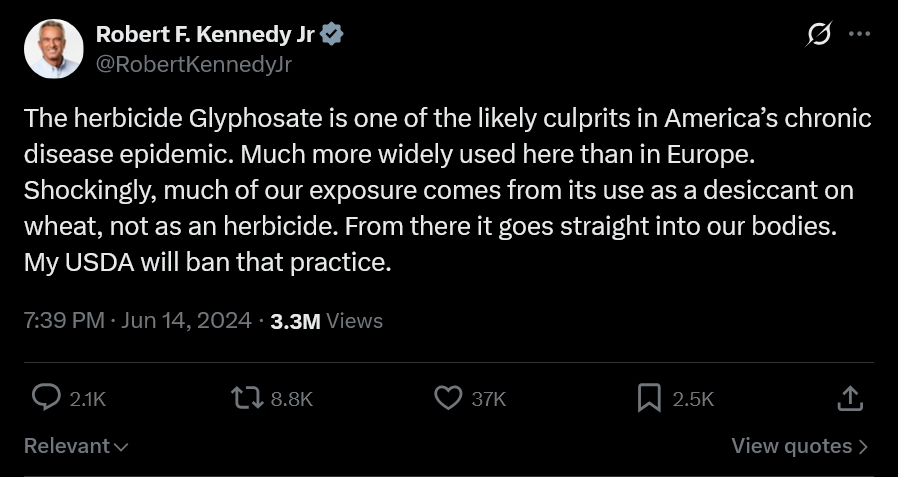Screen dimensions: 898x477
Task: Like the post with the heart icon
Action: pos(447,398)
